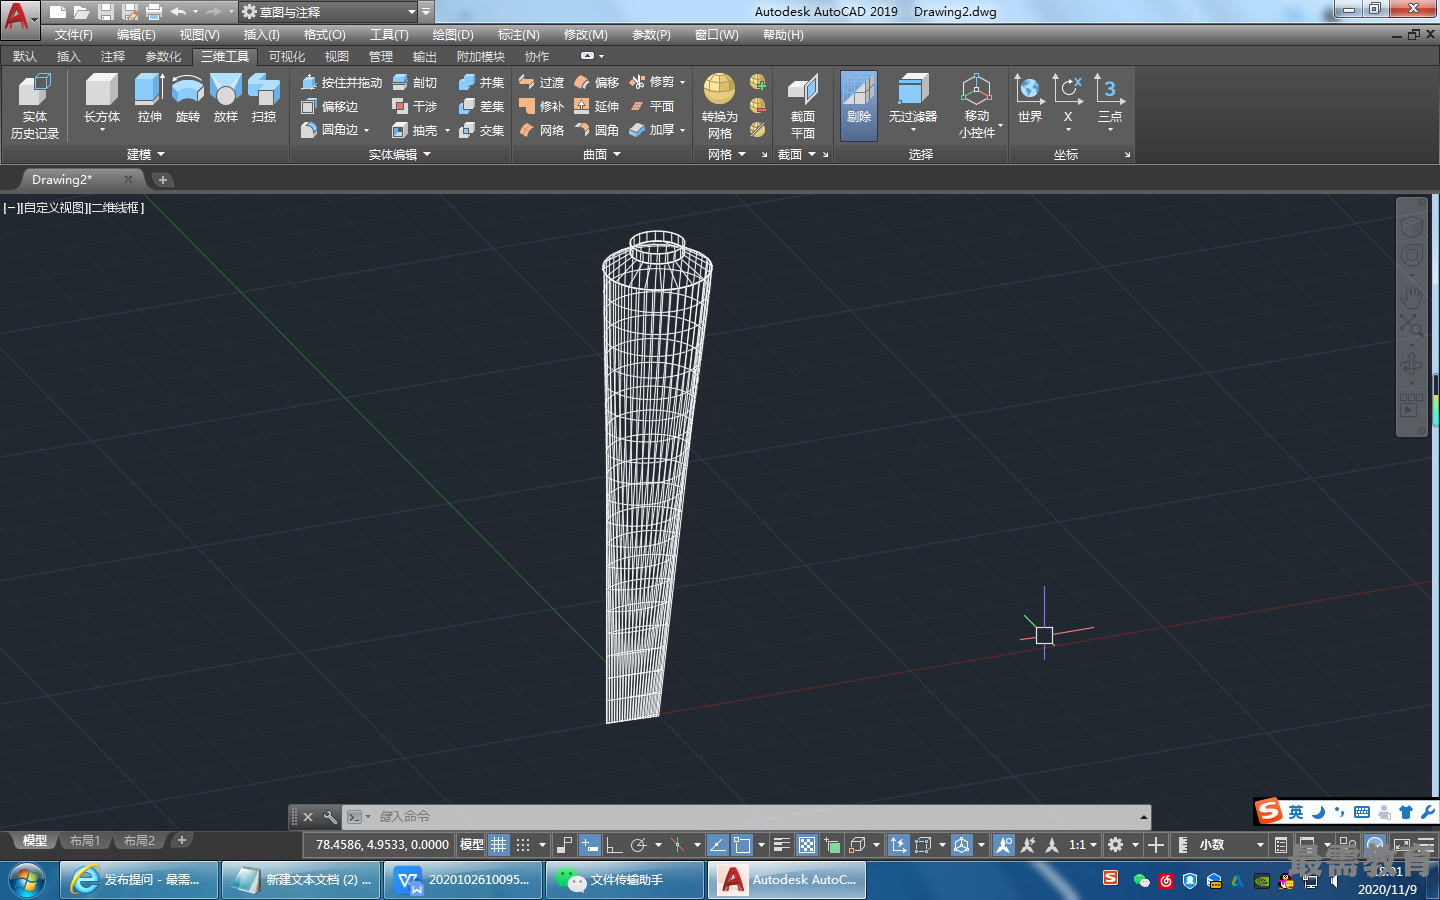Open workspace dropdown 草图与注释

click(328, 12)
